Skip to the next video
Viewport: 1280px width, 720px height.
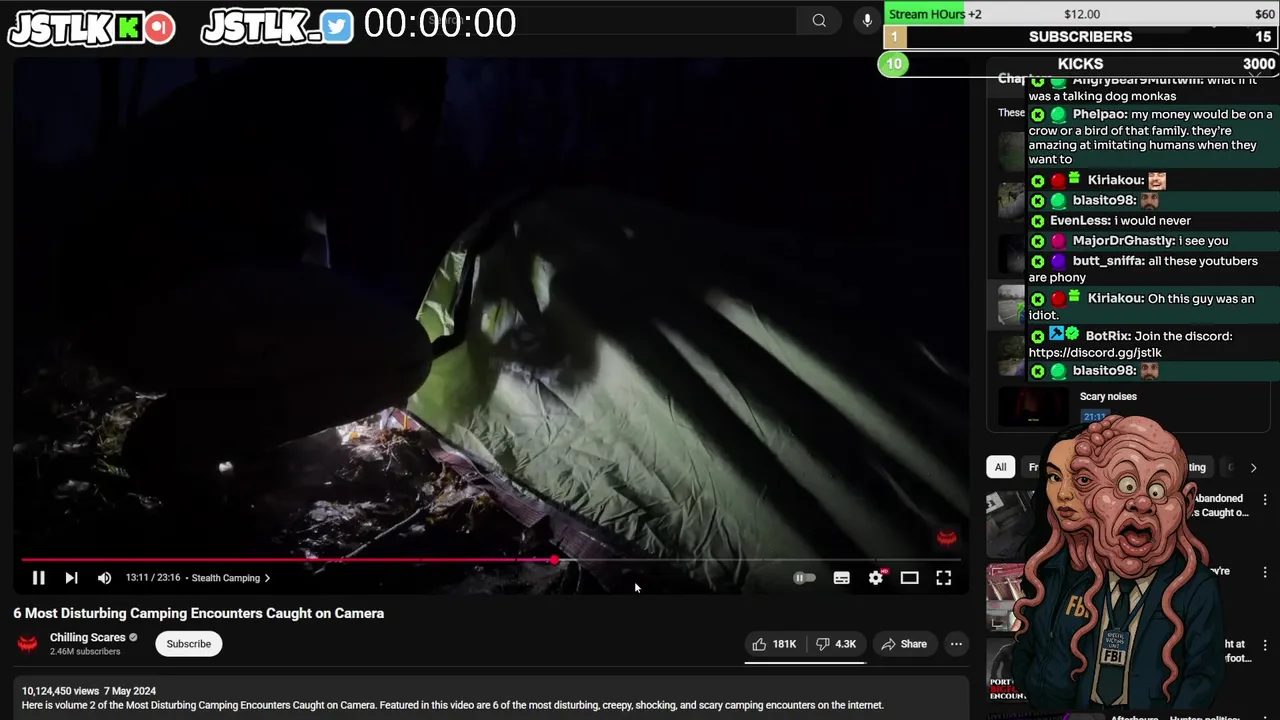coord(71,578)
